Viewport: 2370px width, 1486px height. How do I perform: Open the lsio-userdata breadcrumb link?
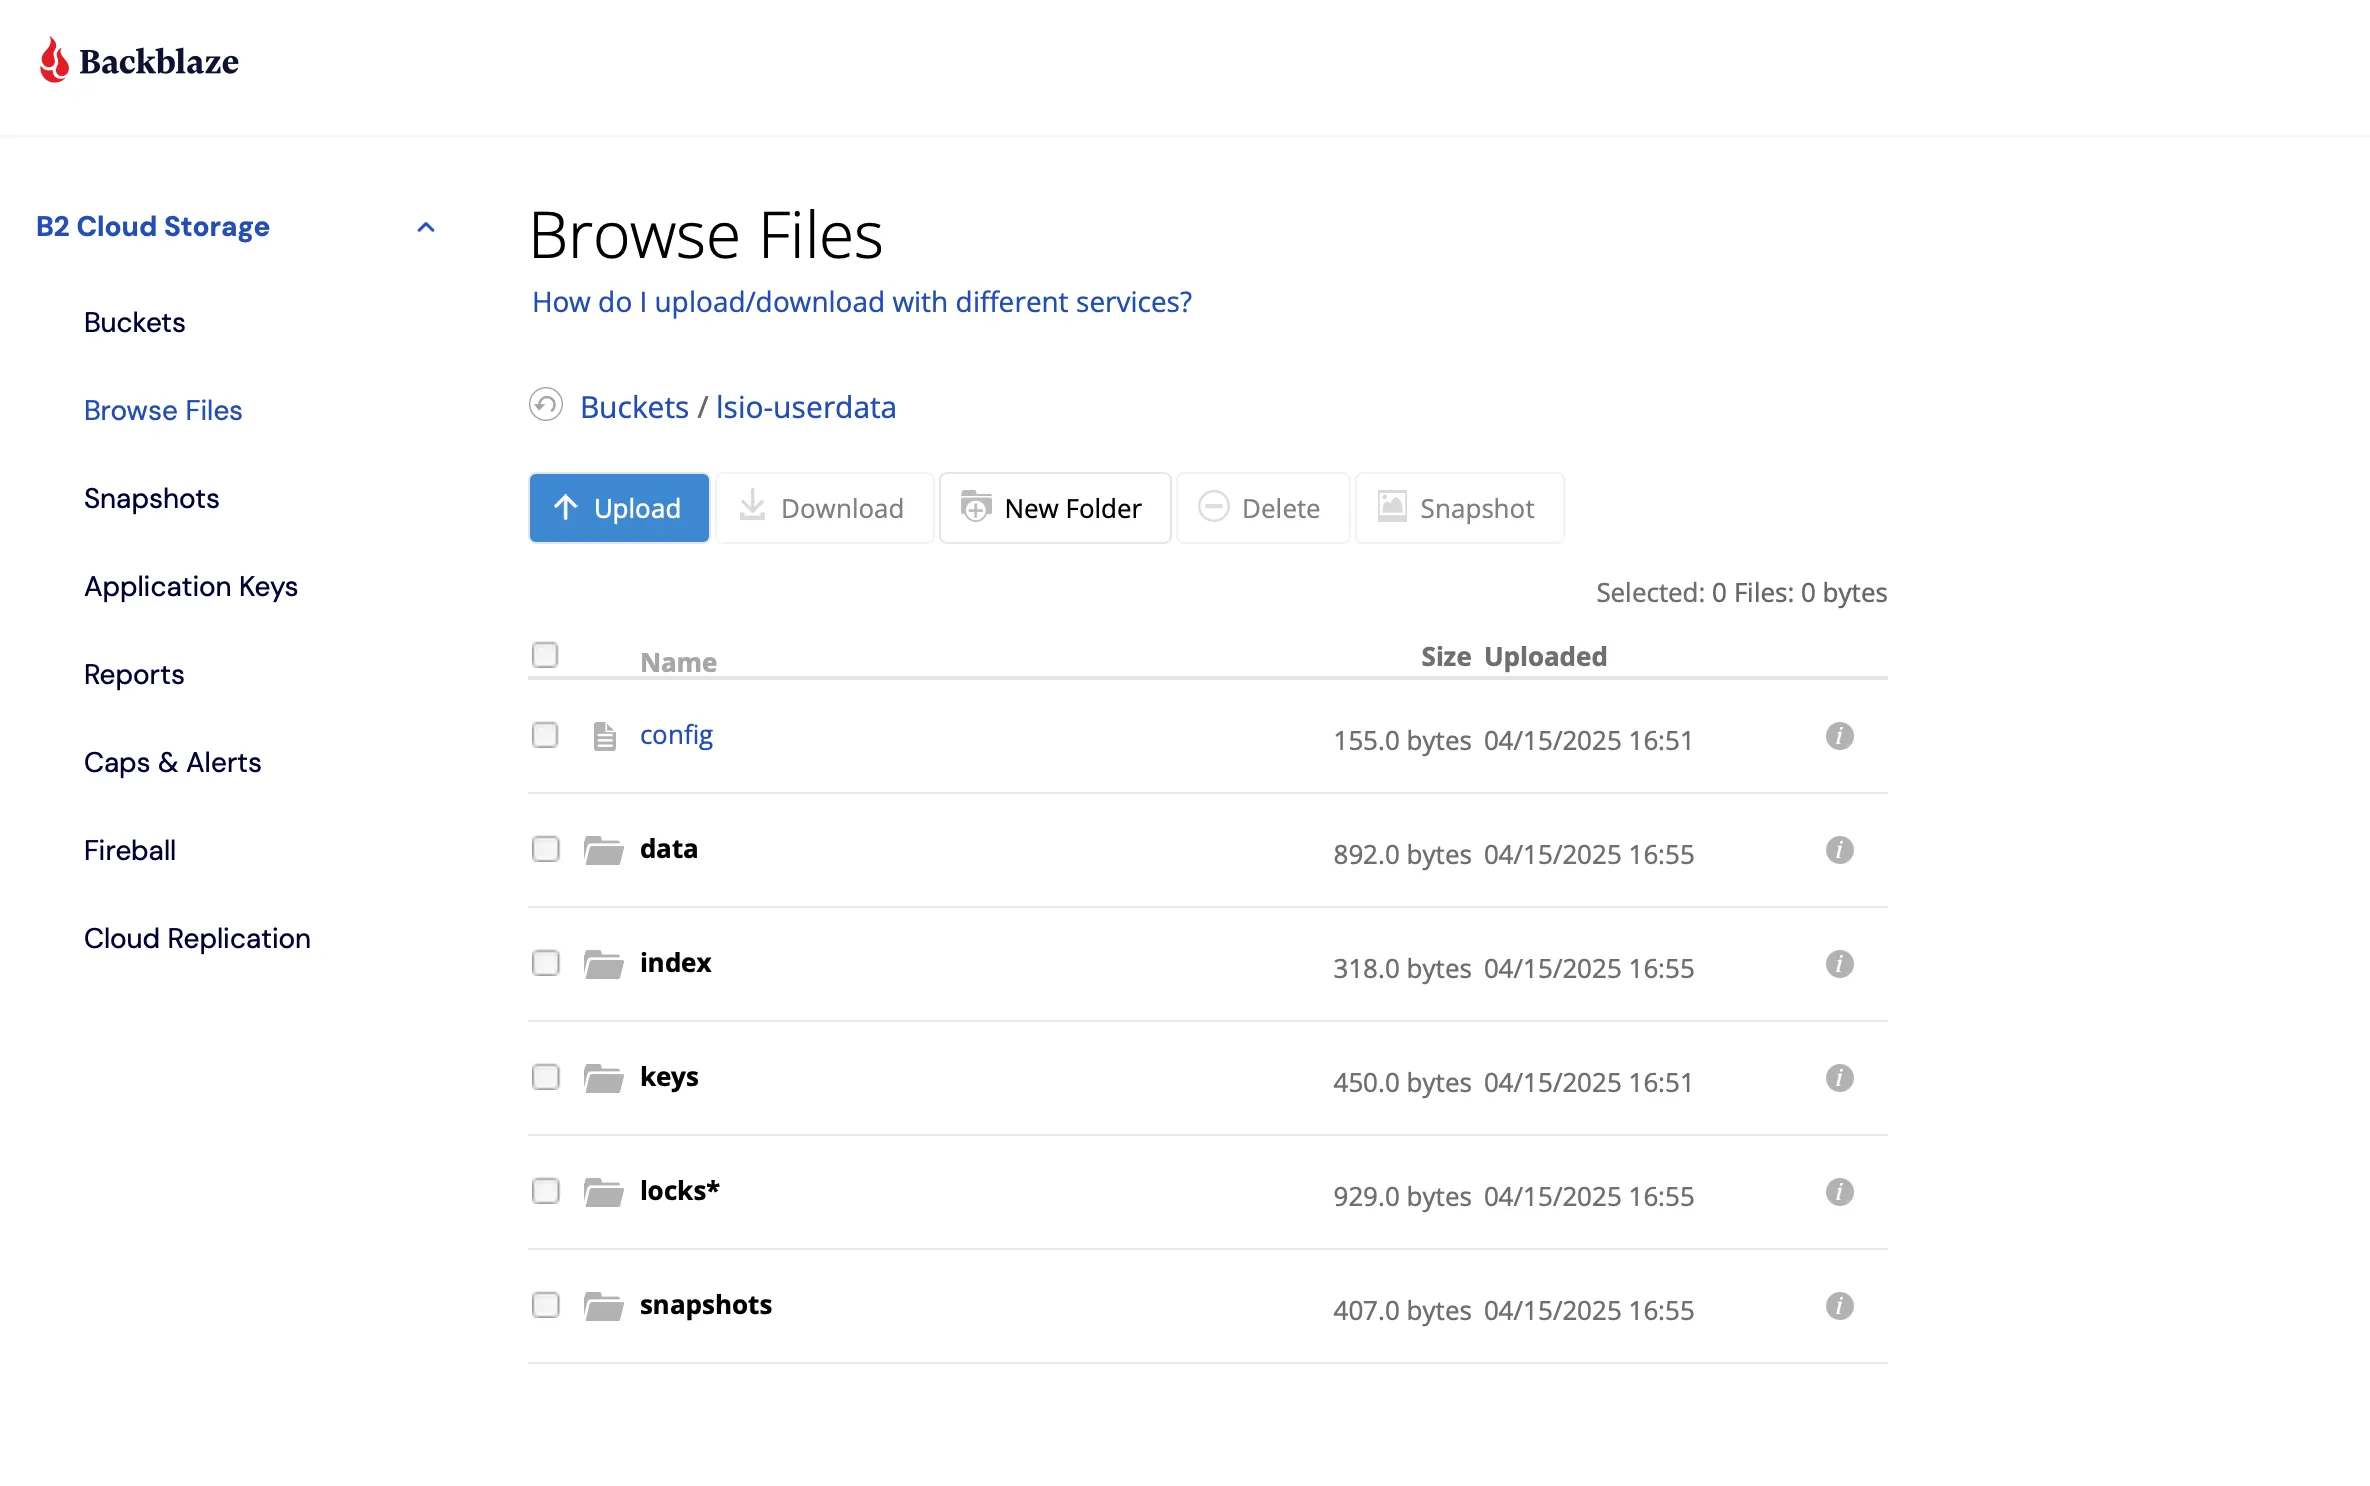[x=806, y=407]
